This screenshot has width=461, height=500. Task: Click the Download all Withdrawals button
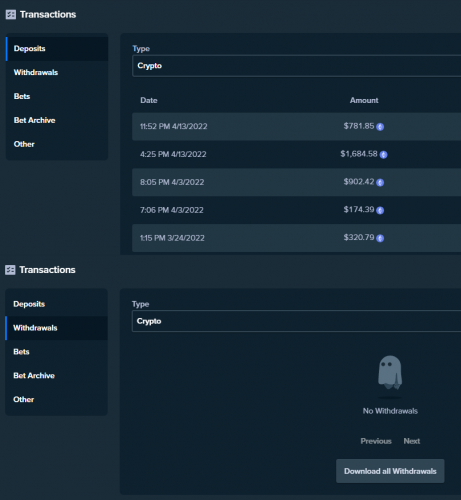390,471
